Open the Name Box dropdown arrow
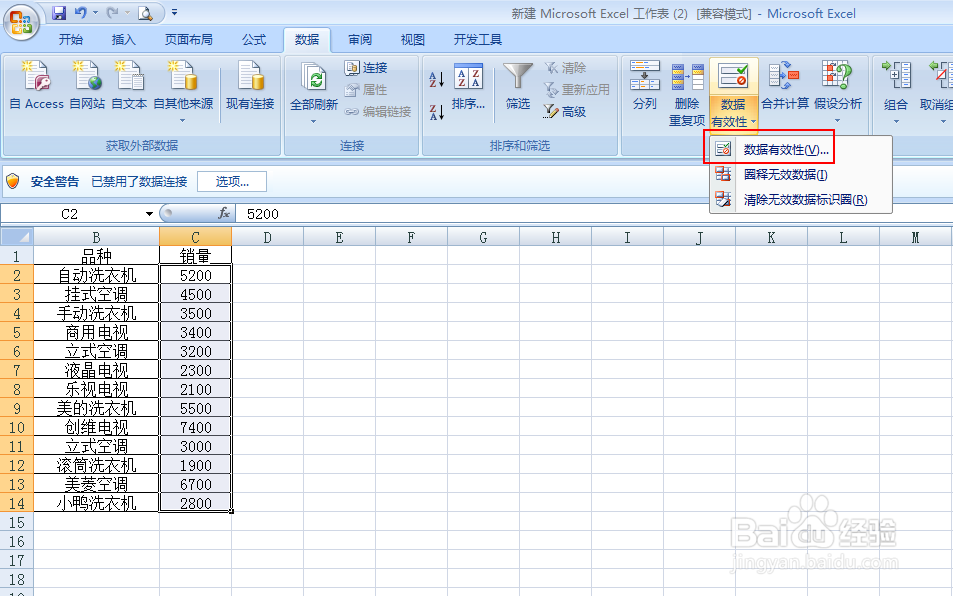Screen dimensions: 953x596 [149, 214]
